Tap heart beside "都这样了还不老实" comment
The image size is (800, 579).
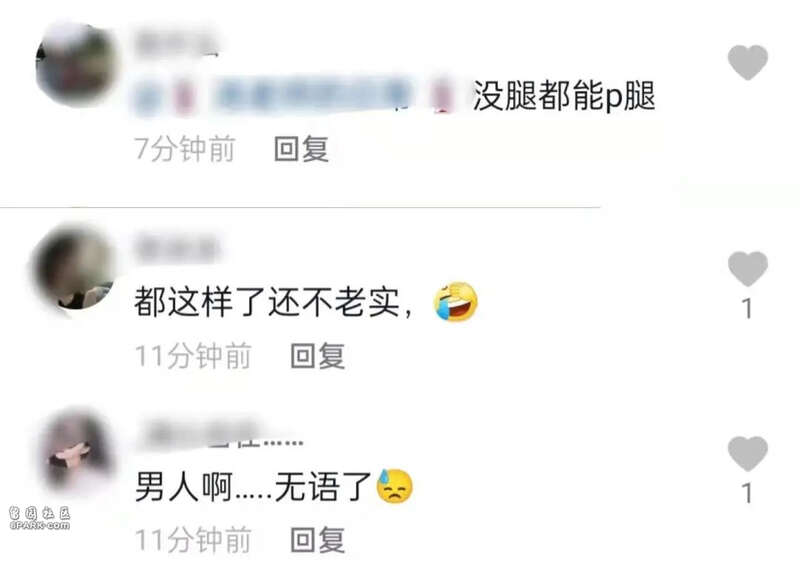coord(747,269)
